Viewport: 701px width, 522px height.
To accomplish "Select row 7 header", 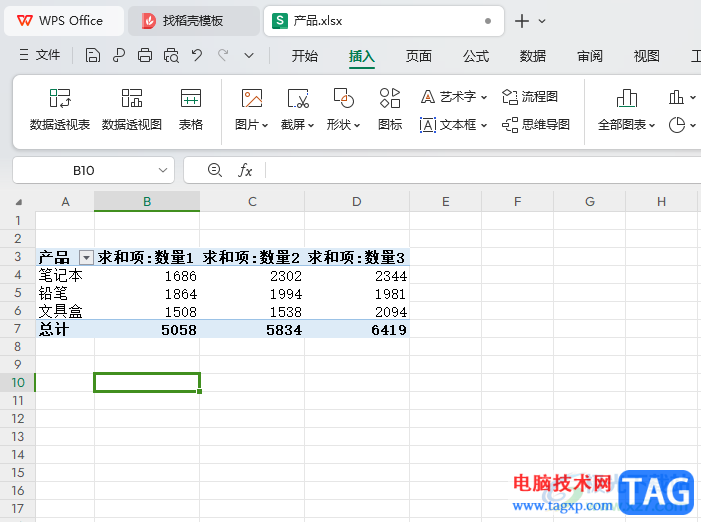I will 17,329.
